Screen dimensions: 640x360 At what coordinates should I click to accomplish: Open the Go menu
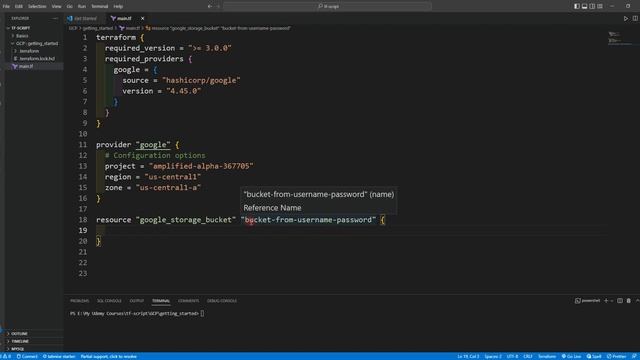69,6
